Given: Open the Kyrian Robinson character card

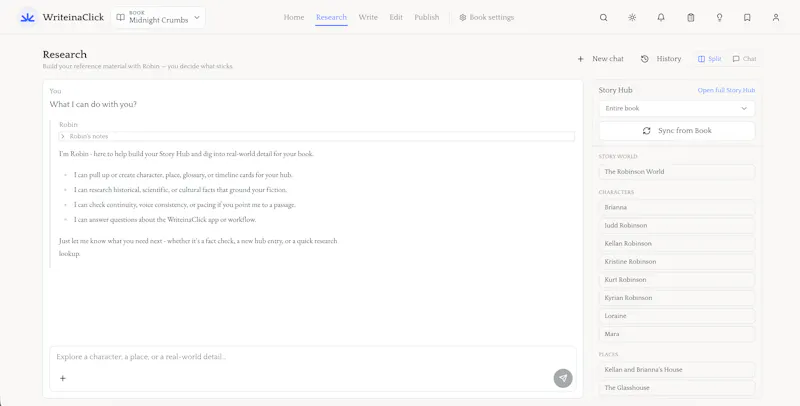Looking at the screenshot, I should pyautogui.click(x=677, y=298).
